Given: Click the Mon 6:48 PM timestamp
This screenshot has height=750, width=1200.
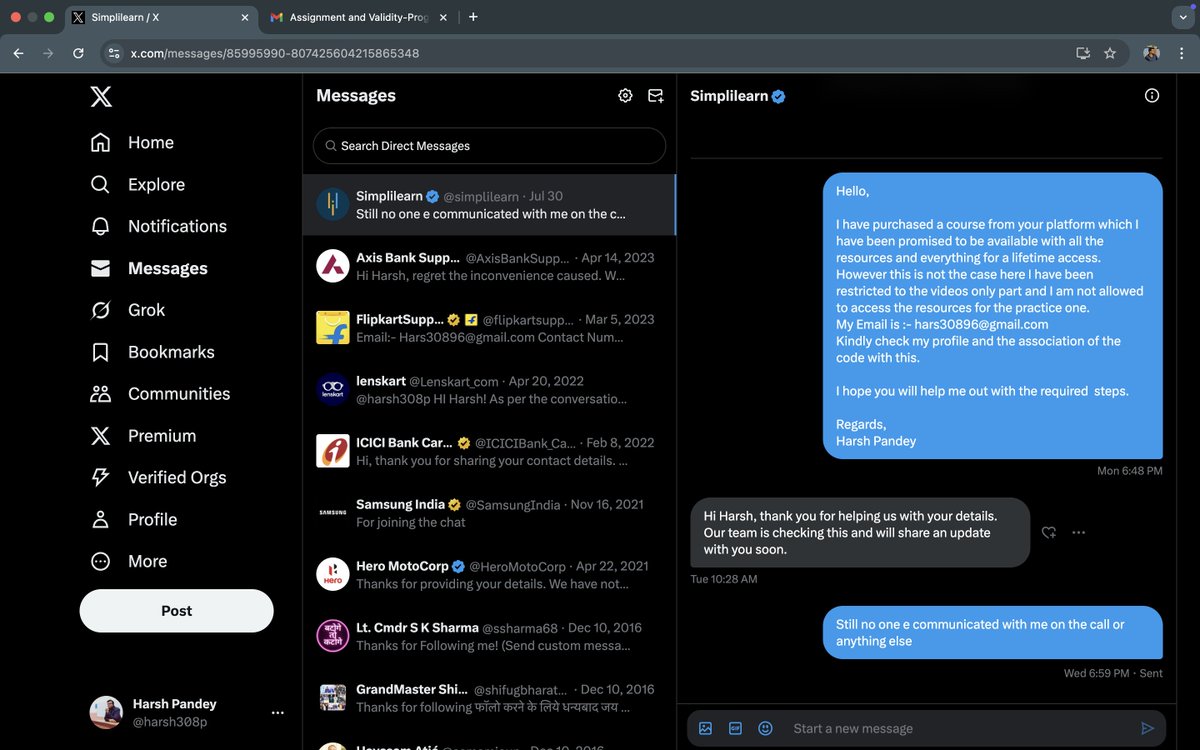Looking at the screenshot, I should pyautogui.click(x=1130, y=470).
